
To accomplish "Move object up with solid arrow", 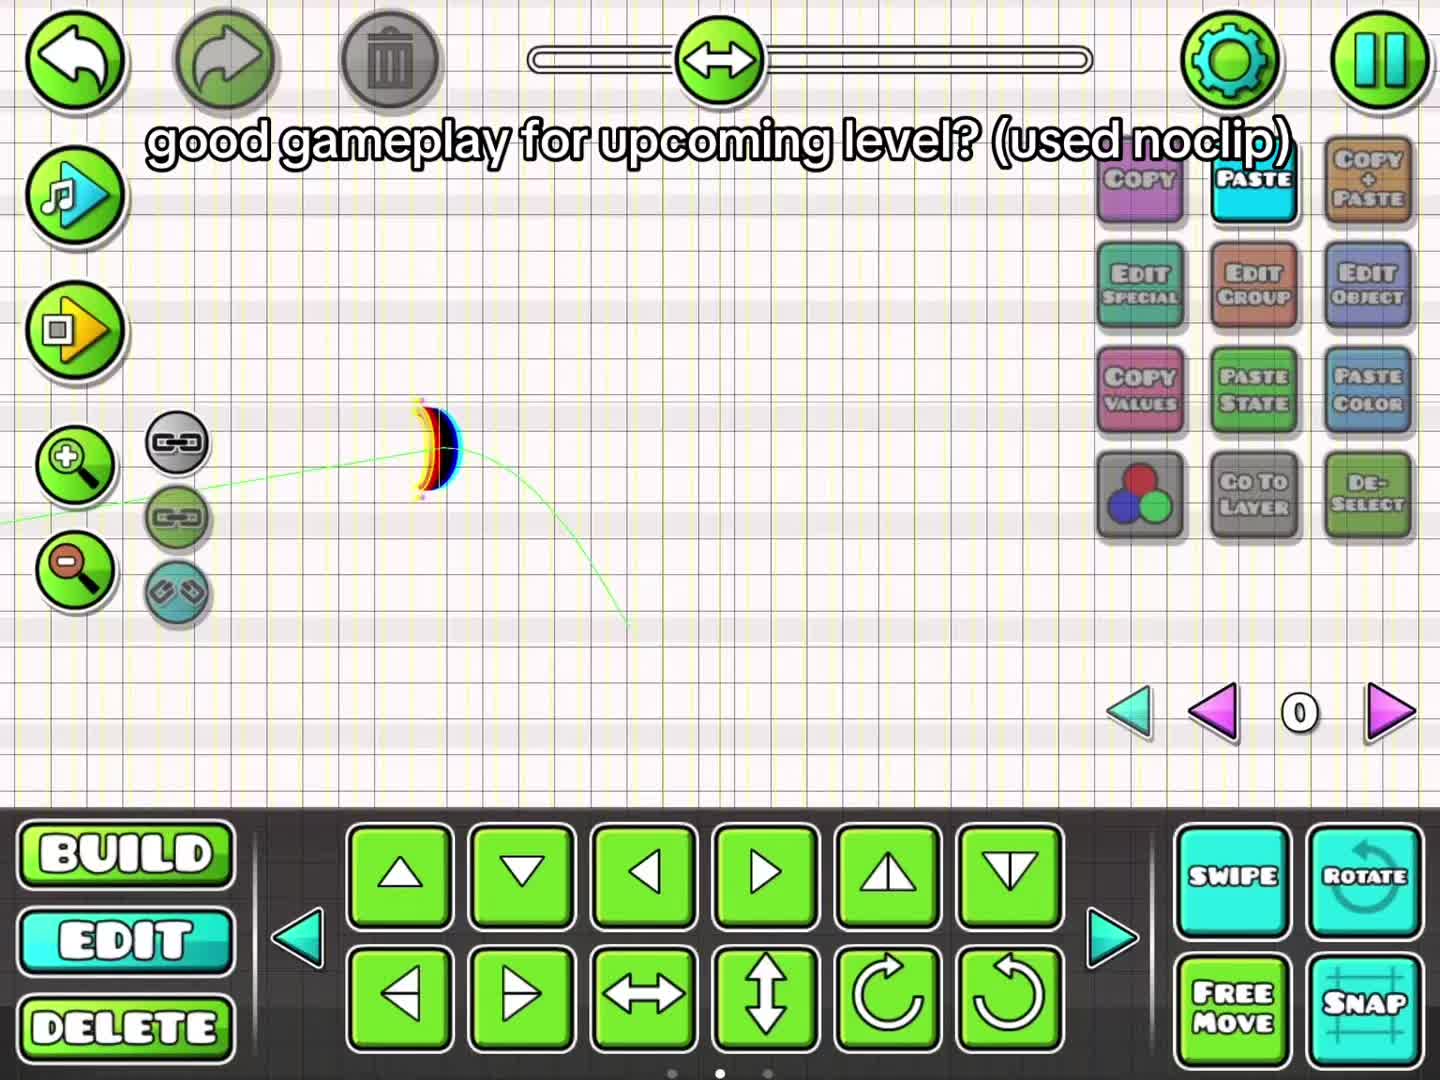I will 400,876.
